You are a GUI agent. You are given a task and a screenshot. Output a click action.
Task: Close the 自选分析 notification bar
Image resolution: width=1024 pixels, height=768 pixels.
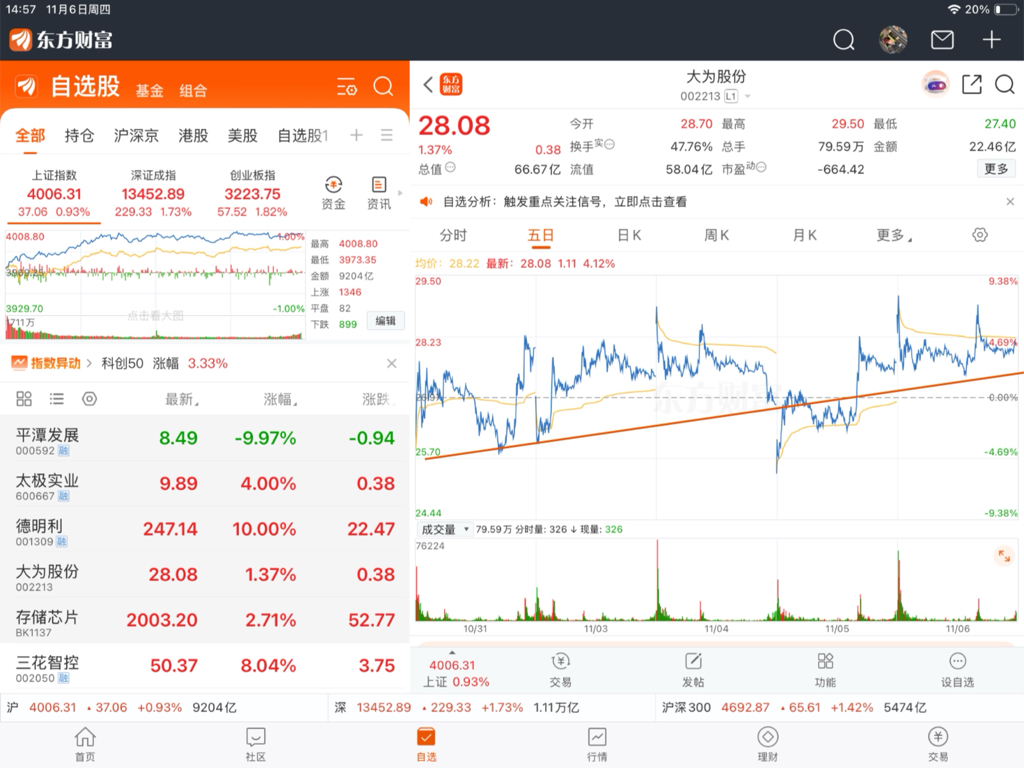click(x=1010, y=202)
